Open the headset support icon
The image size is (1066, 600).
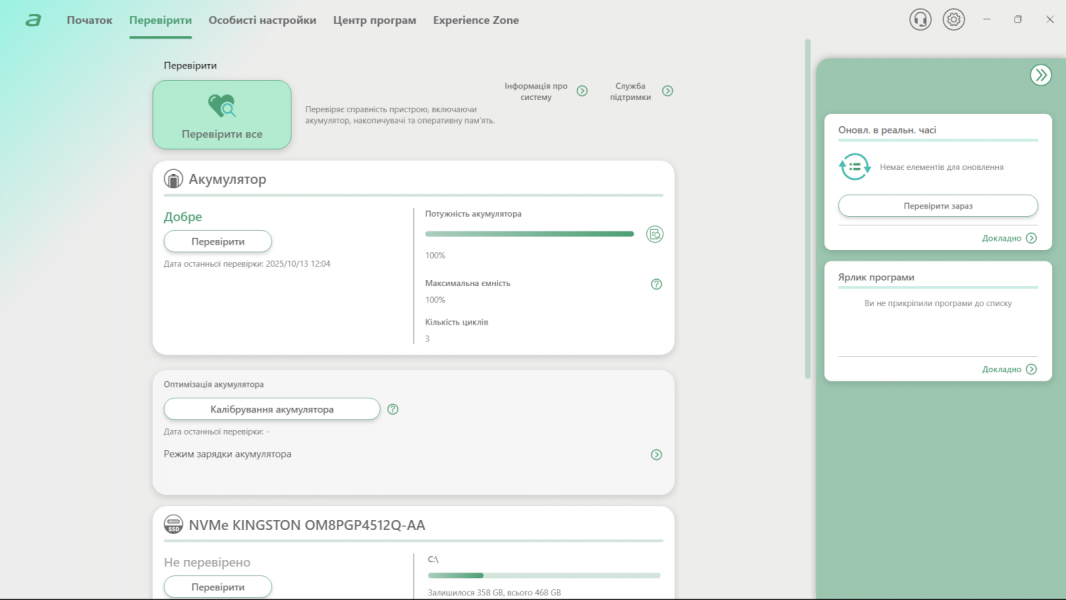coord(920,20)
